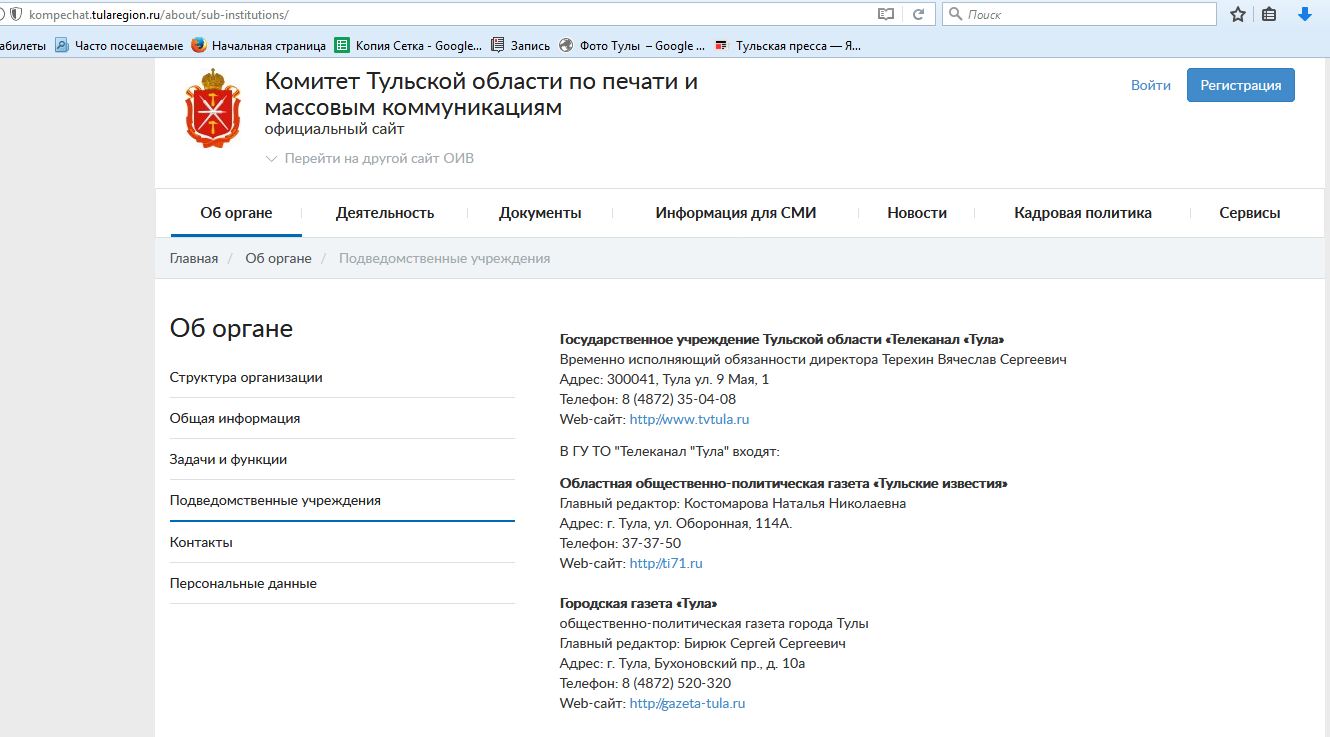1330x737 pixels.
Task: Open the 'Начальная страница' Firefox bookmark
Action: coord(258,45)
